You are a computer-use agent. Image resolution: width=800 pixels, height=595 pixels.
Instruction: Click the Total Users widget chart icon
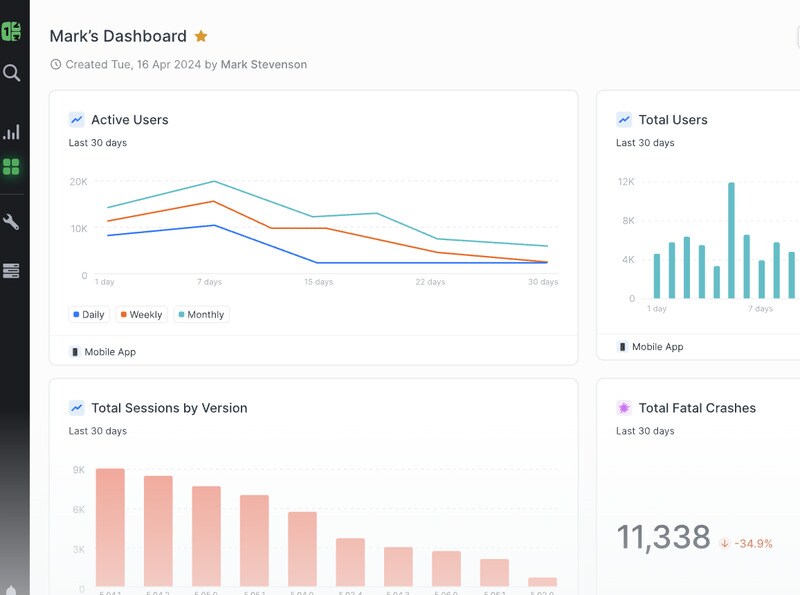click(x=624, y=120)
